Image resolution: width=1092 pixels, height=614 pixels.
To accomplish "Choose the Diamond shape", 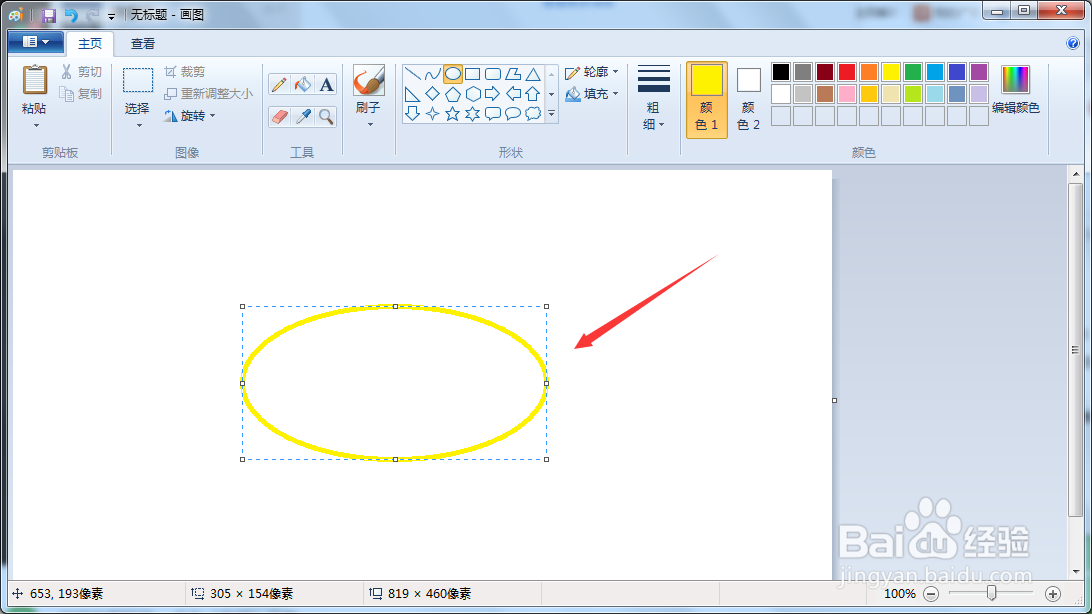I will (432, 94).
